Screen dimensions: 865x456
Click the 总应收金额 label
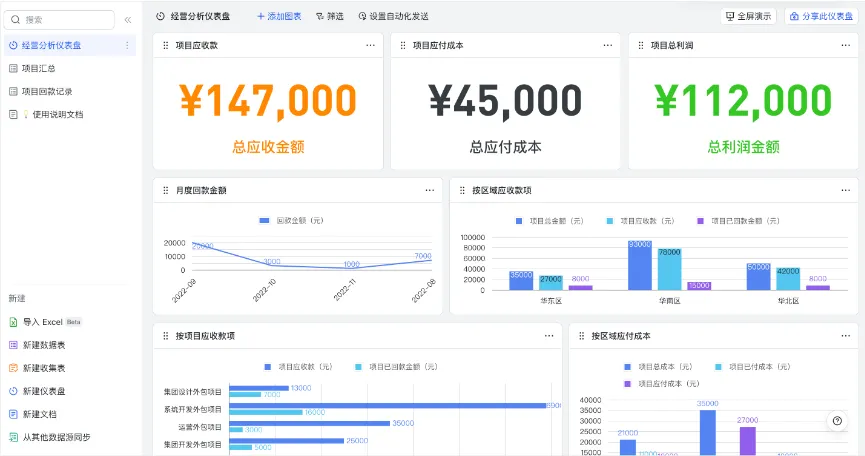click(268, 147)
